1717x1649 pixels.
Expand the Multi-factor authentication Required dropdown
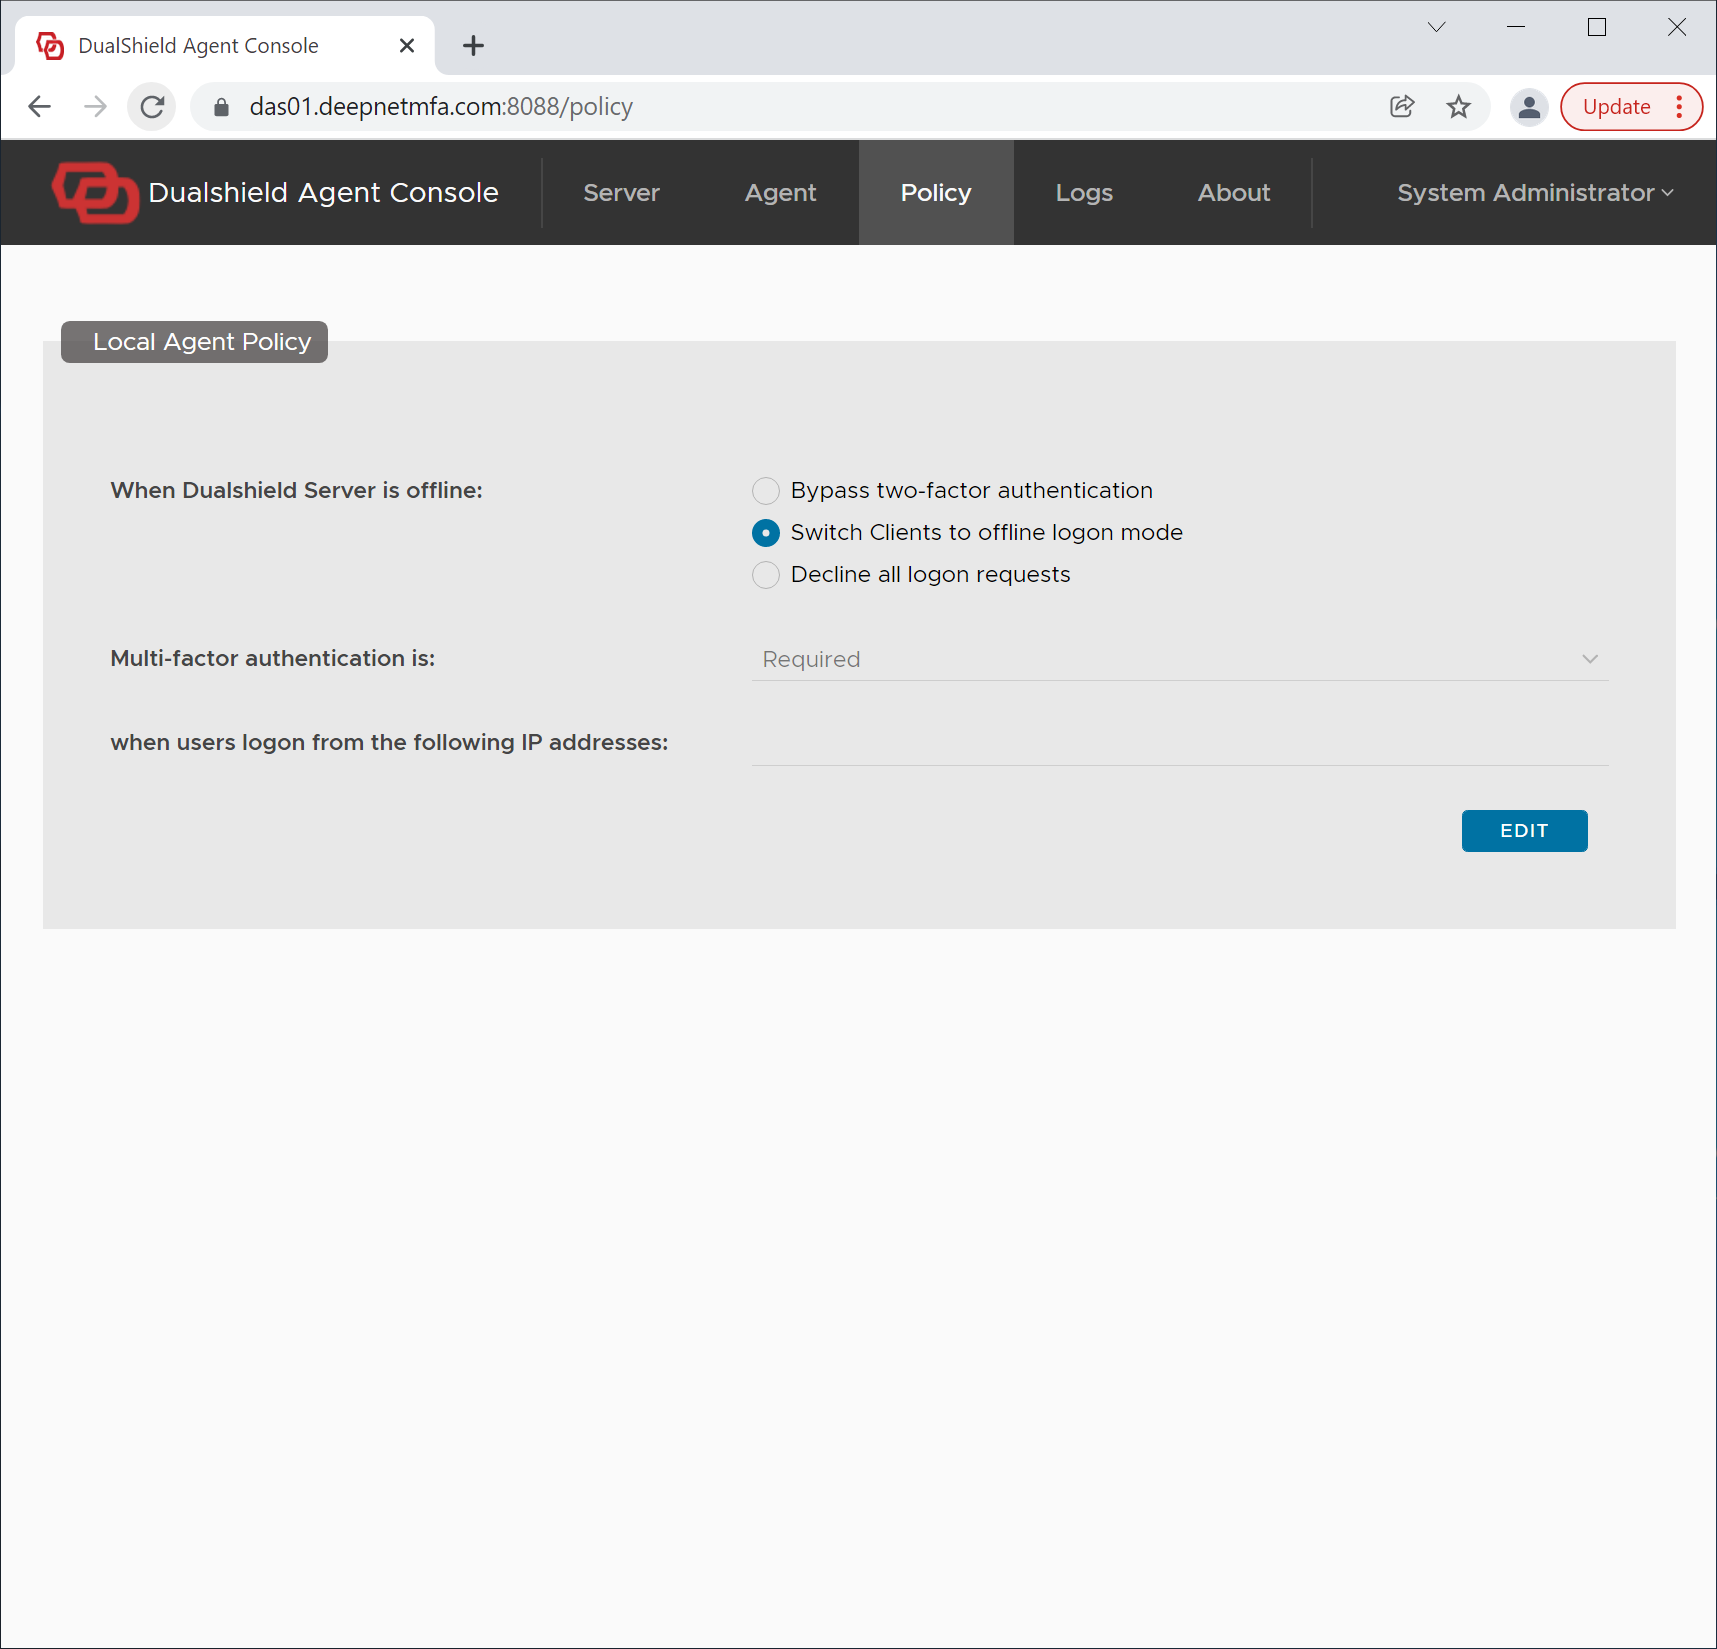click(x=1179, y=659)
